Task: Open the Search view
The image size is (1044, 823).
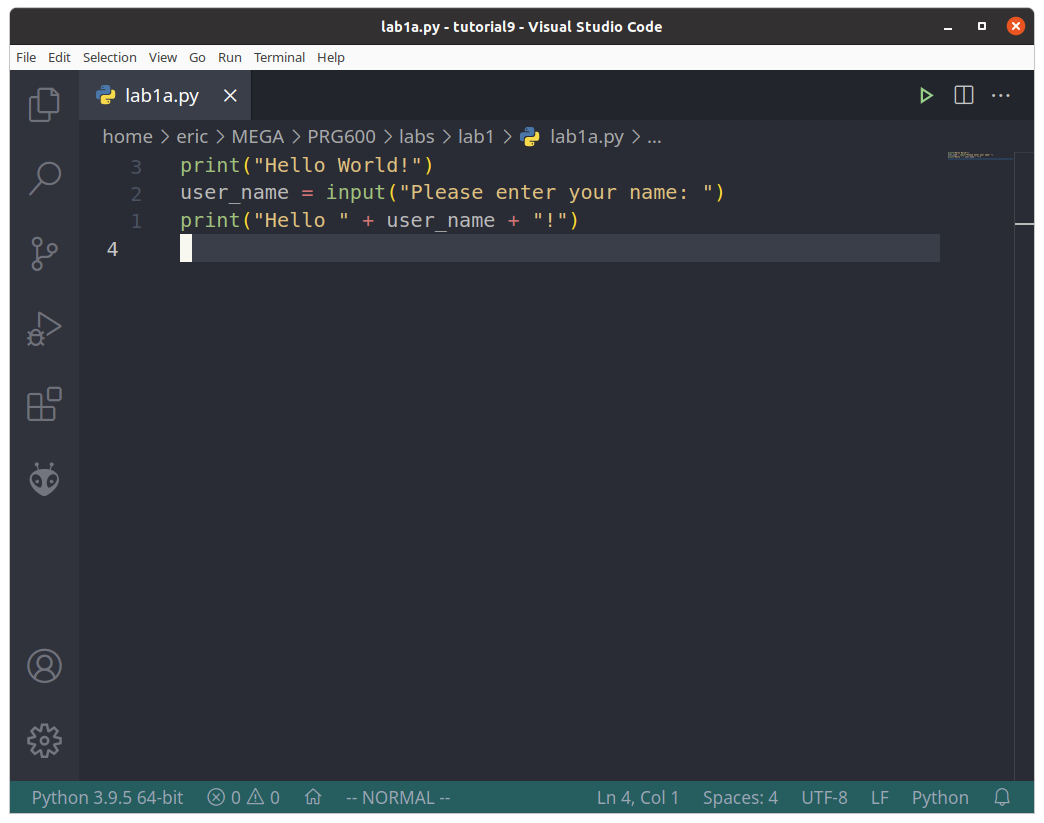Action: 44,178
